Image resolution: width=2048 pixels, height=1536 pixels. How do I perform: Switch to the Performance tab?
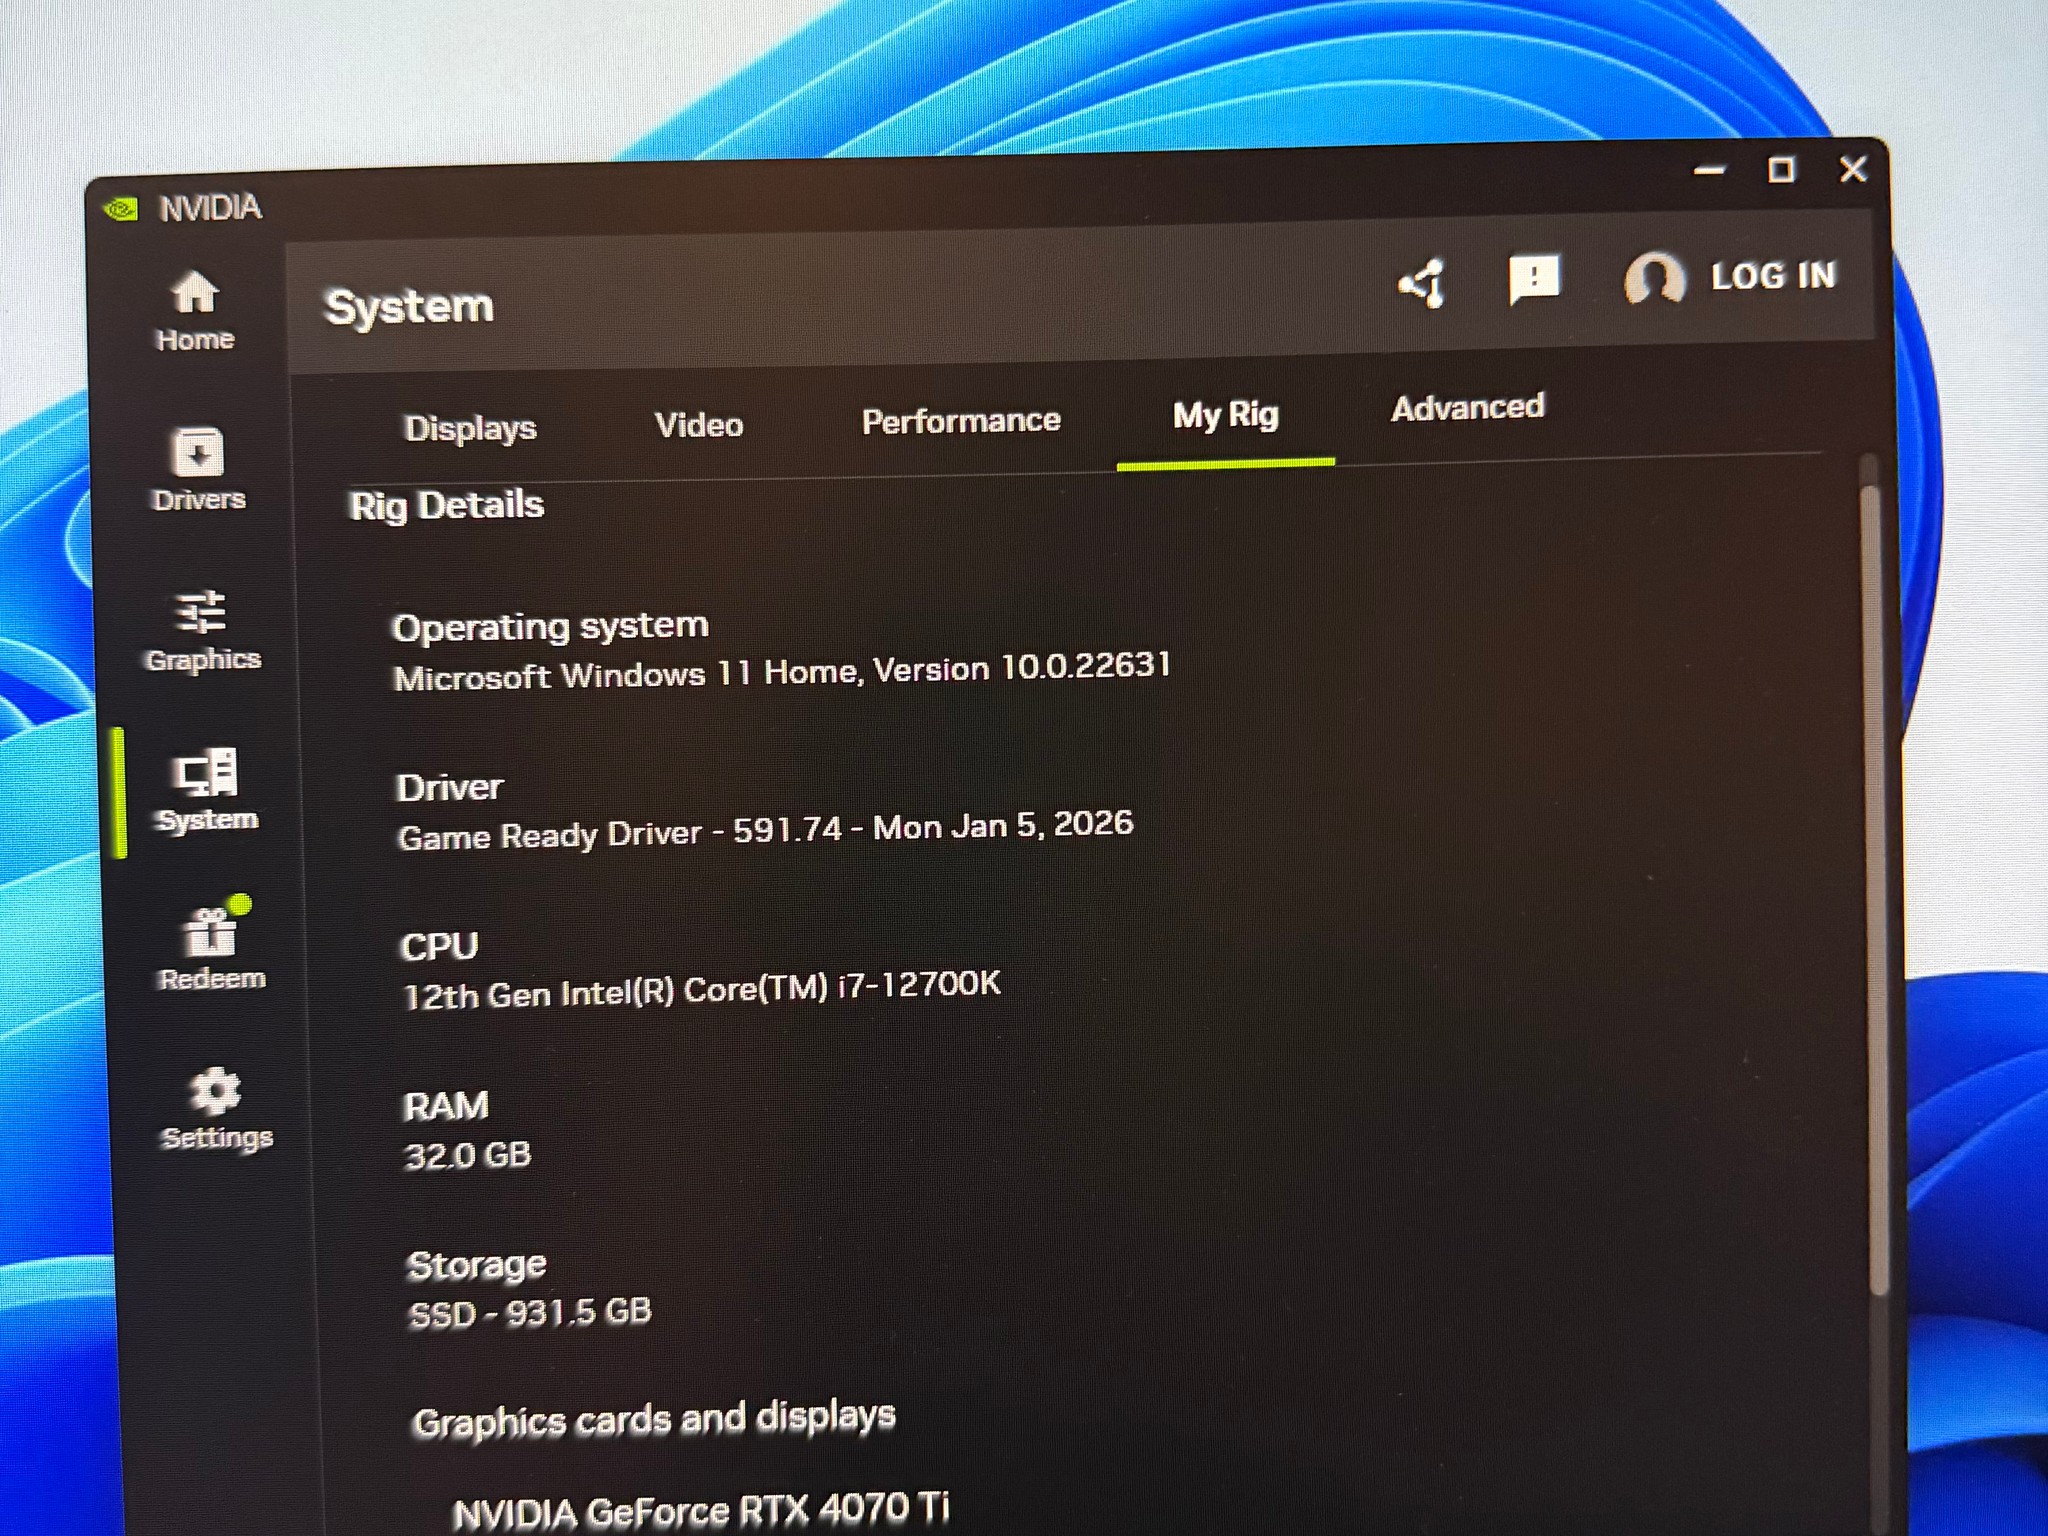[x=961, y=421]
